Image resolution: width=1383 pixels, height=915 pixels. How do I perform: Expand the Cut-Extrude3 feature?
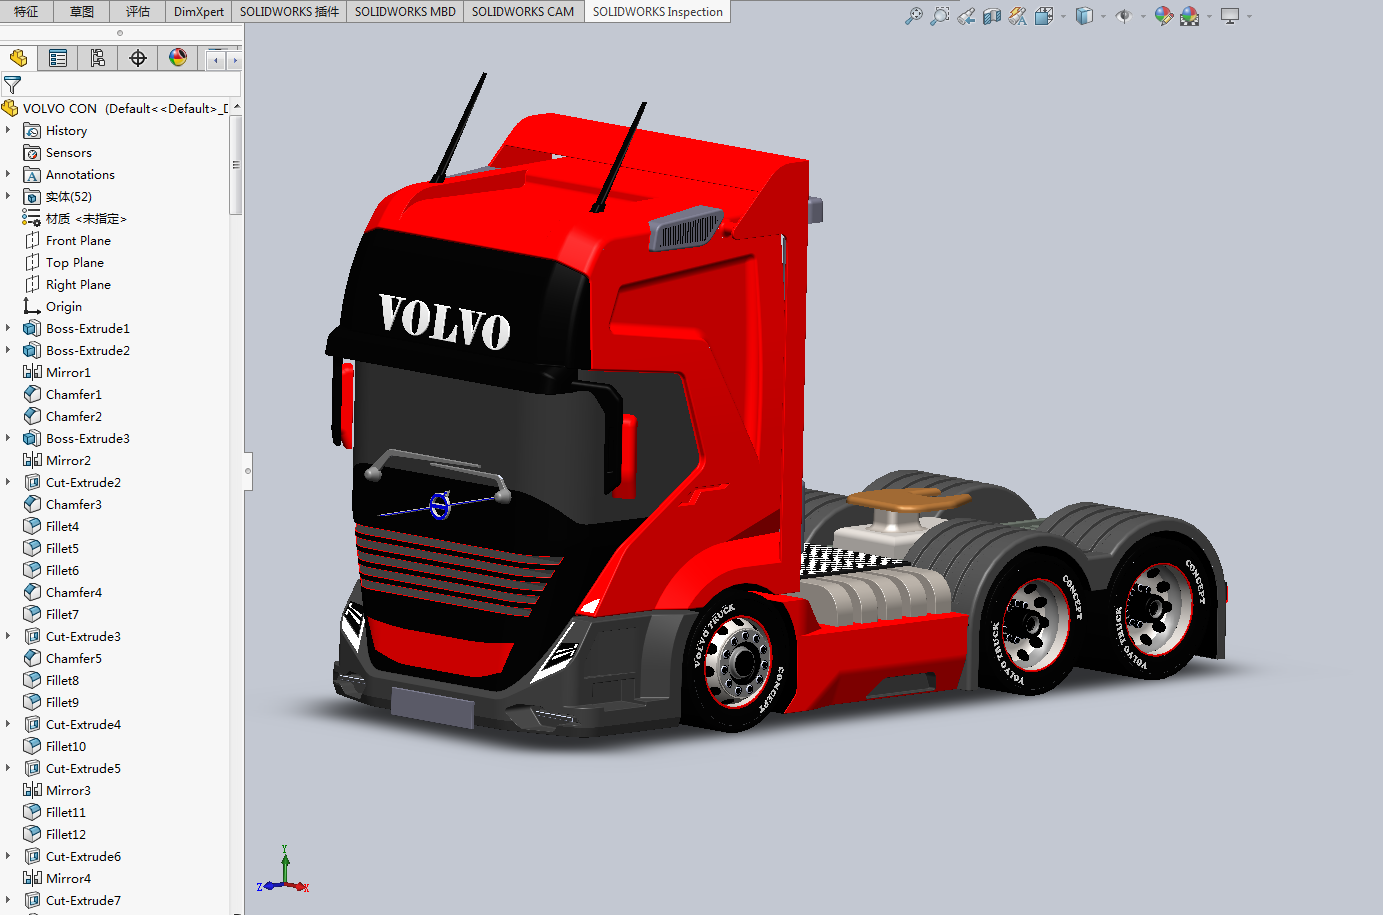point(8,636)
